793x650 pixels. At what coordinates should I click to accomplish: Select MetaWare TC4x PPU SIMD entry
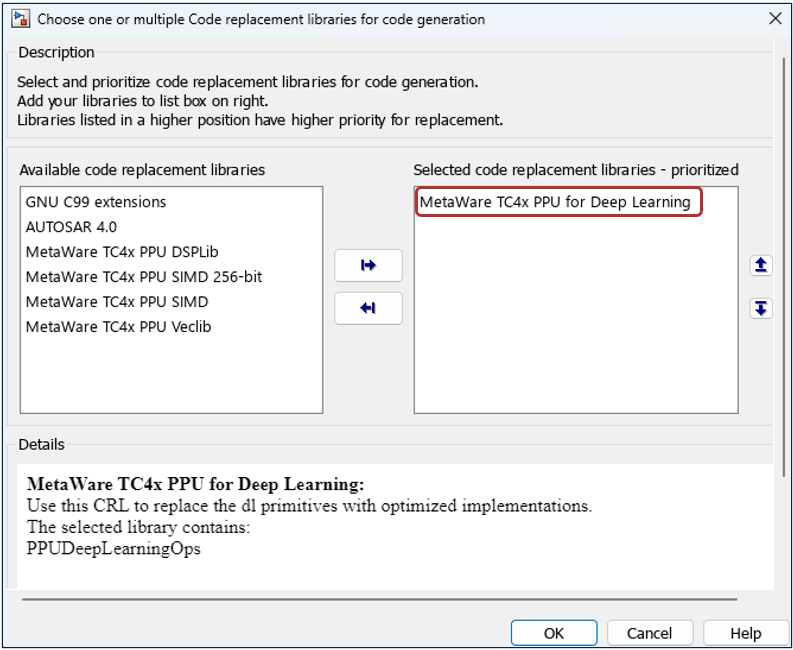[x=117, y=302]
